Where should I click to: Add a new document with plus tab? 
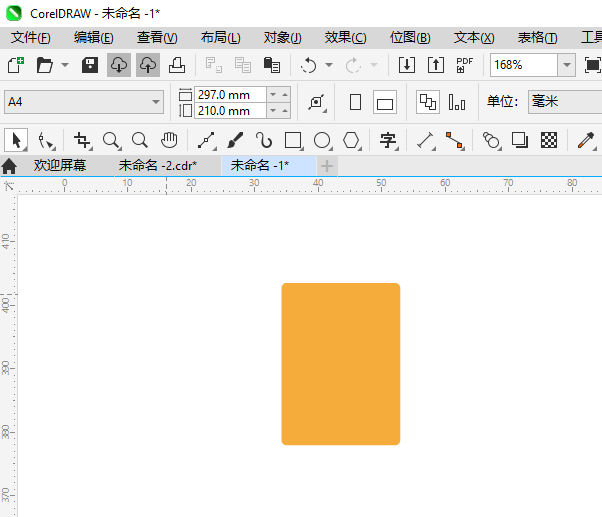(x=327, y=166)
